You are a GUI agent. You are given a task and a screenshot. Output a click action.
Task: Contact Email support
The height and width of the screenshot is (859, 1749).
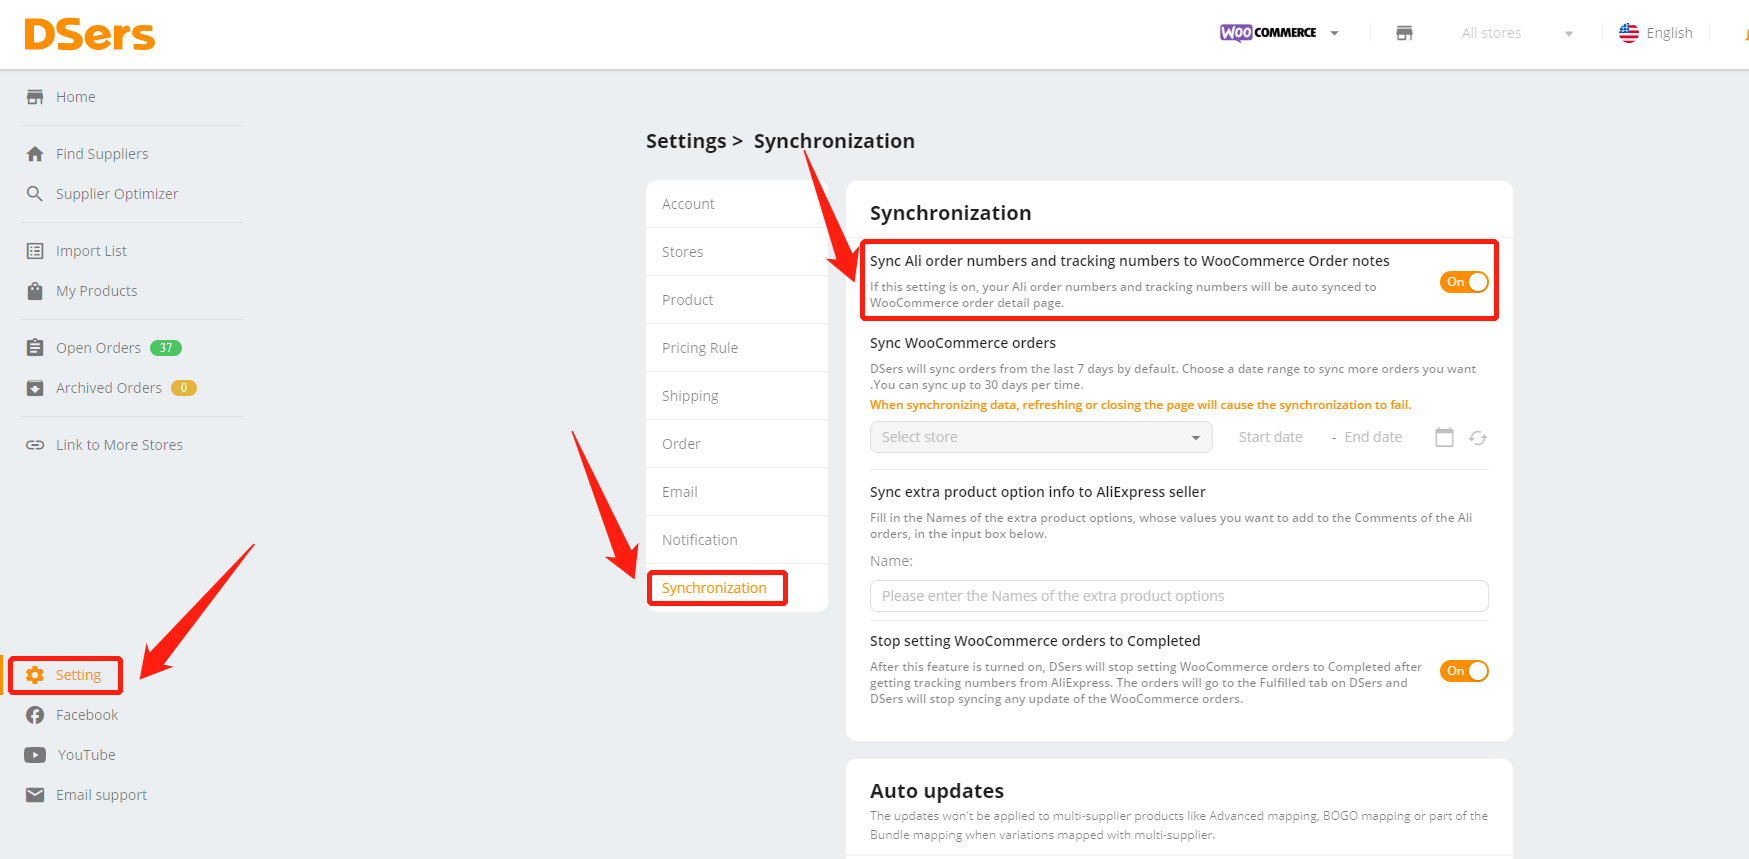(x=101, y=795)
